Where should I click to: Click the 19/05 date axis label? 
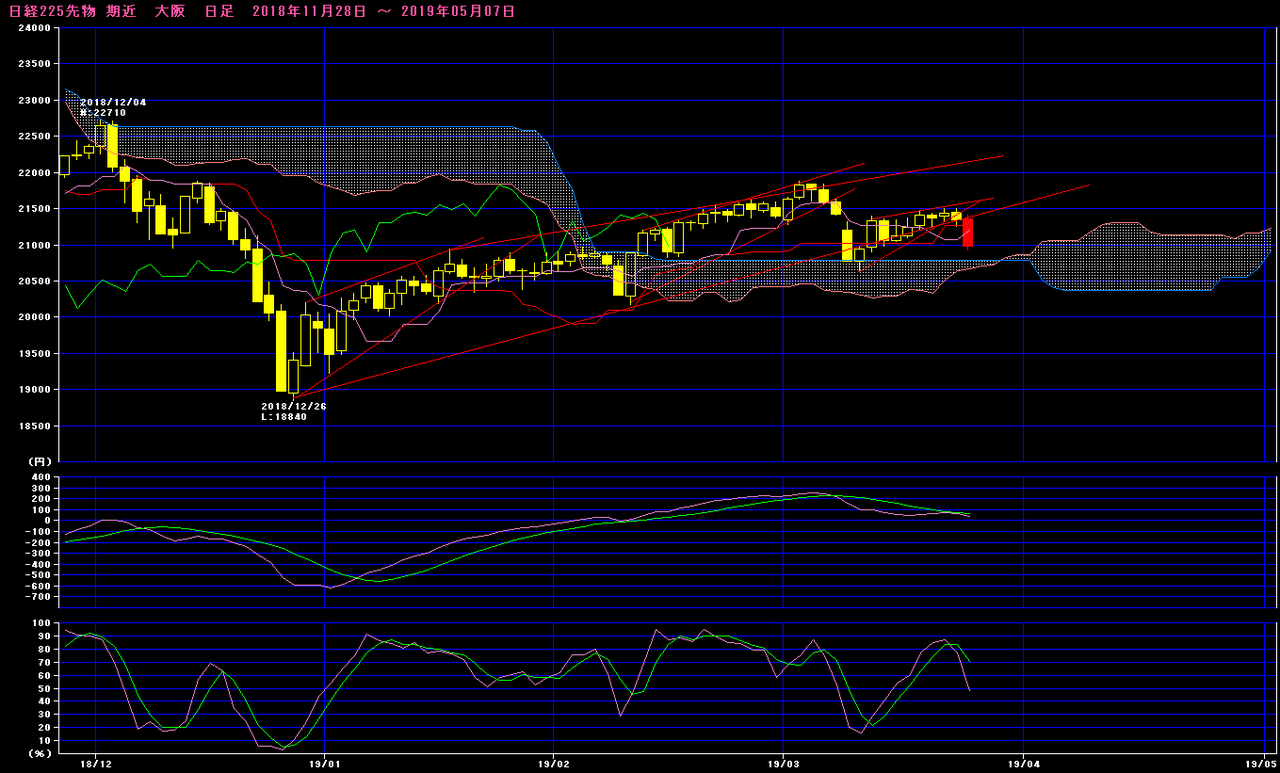point(1263,764)
